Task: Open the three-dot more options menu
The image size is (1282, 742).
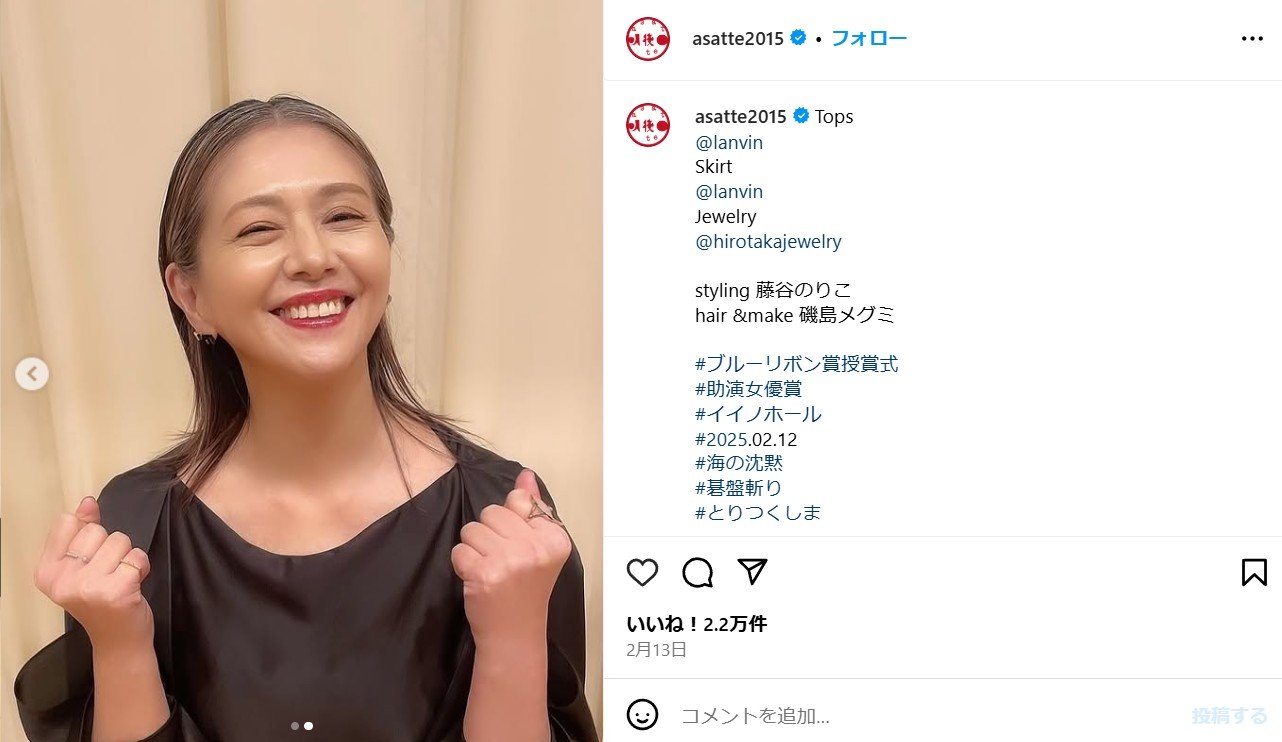Action: point(1252,39)
